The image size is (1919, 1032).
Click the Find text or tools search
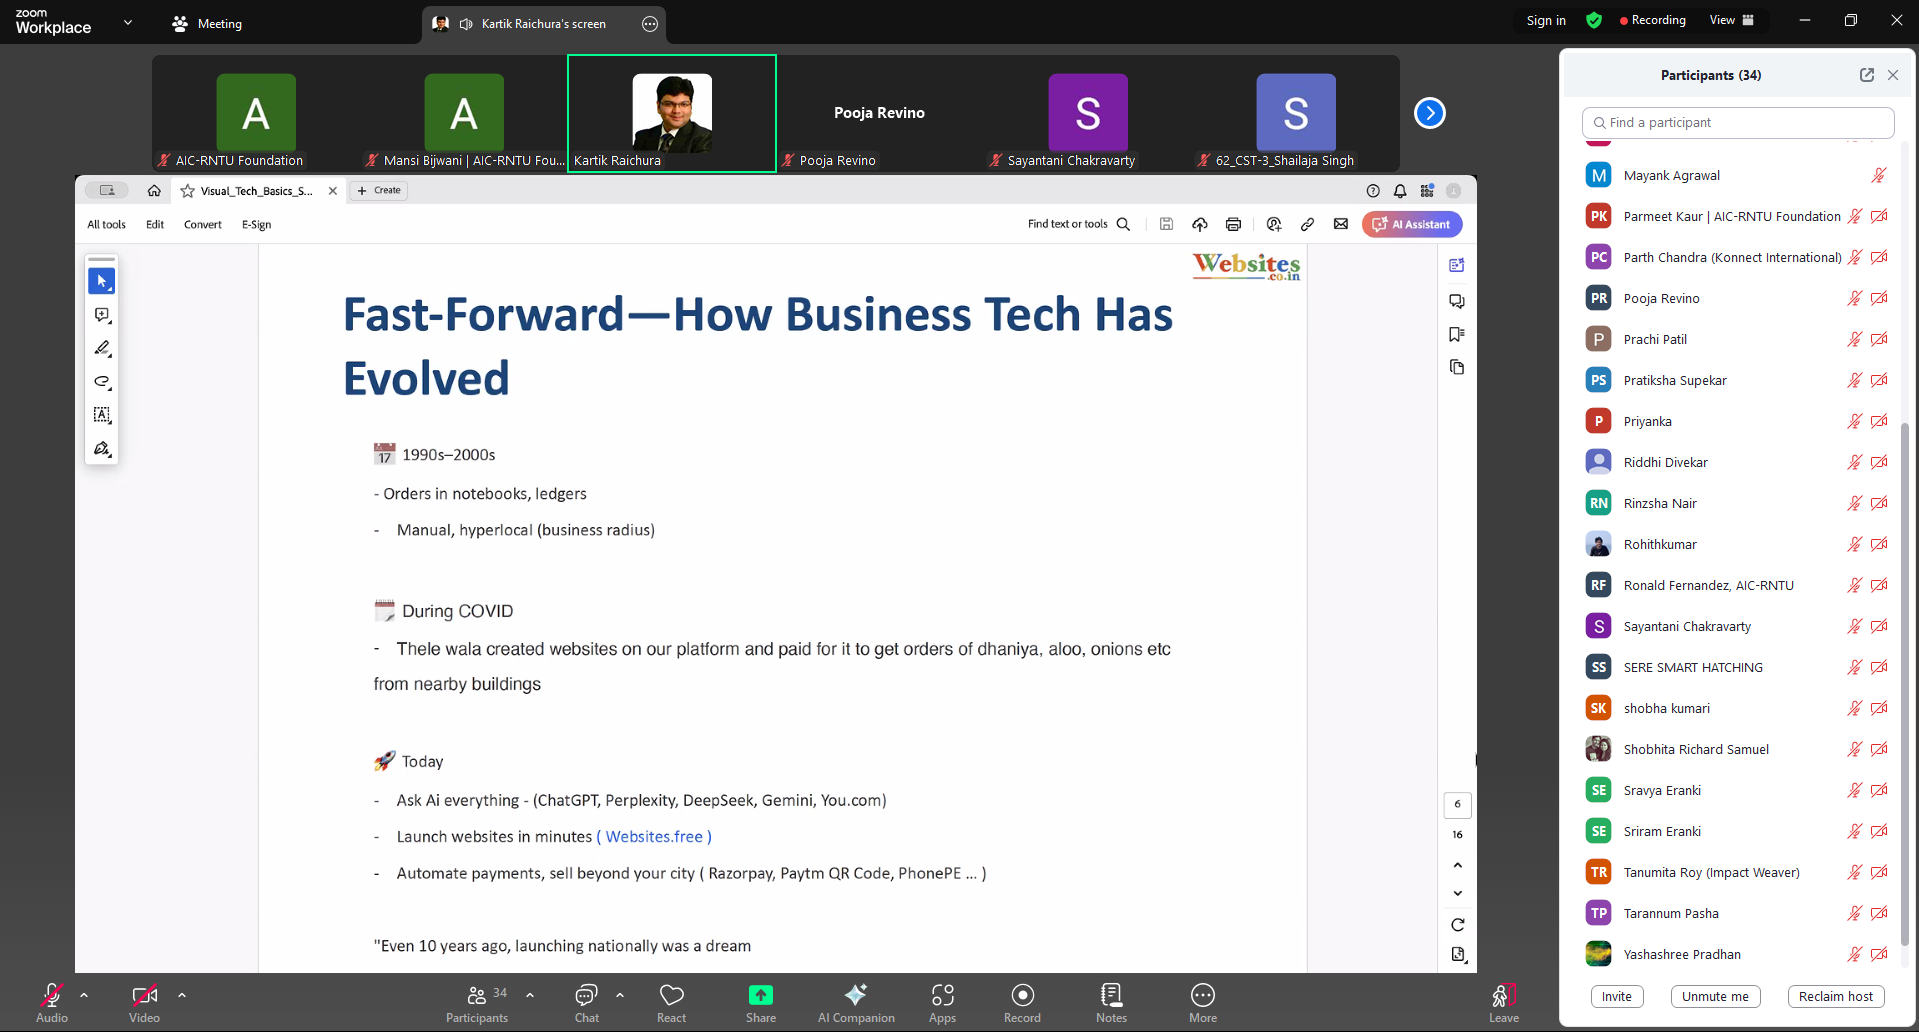point(1078,224)
